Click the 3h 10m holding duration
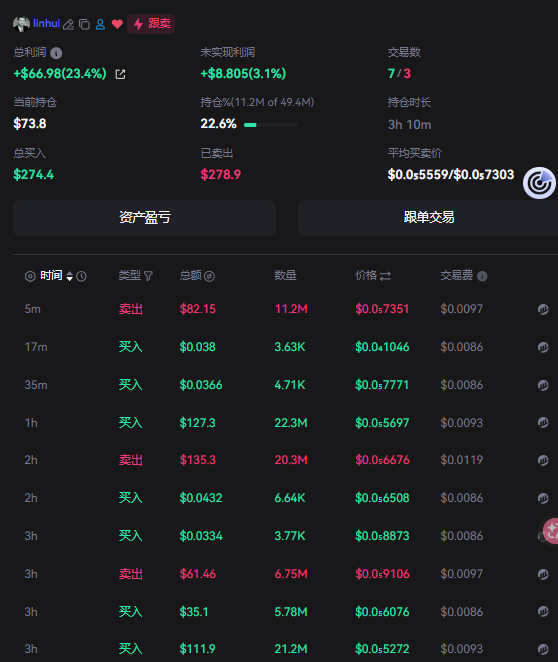This screenshot has width=558, height=662. [x=409, y=125]
